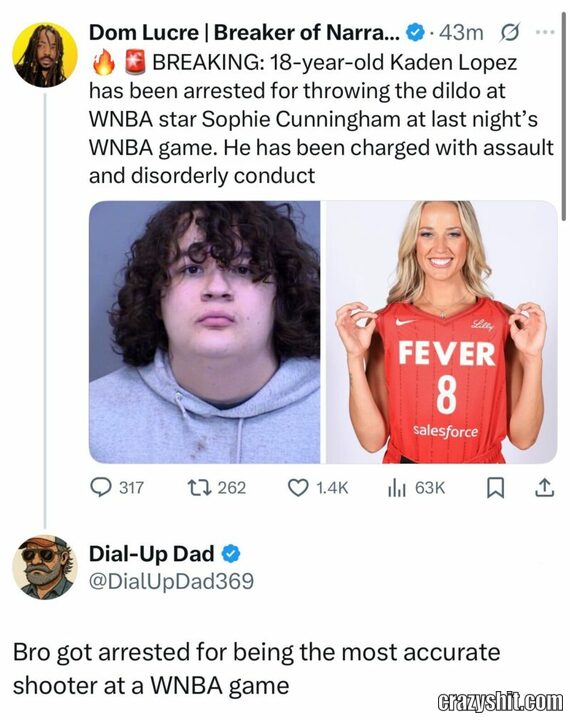Open the Grok slashed-circle icon
Viewport: 570px width, 720px height.
click(509, 33)
